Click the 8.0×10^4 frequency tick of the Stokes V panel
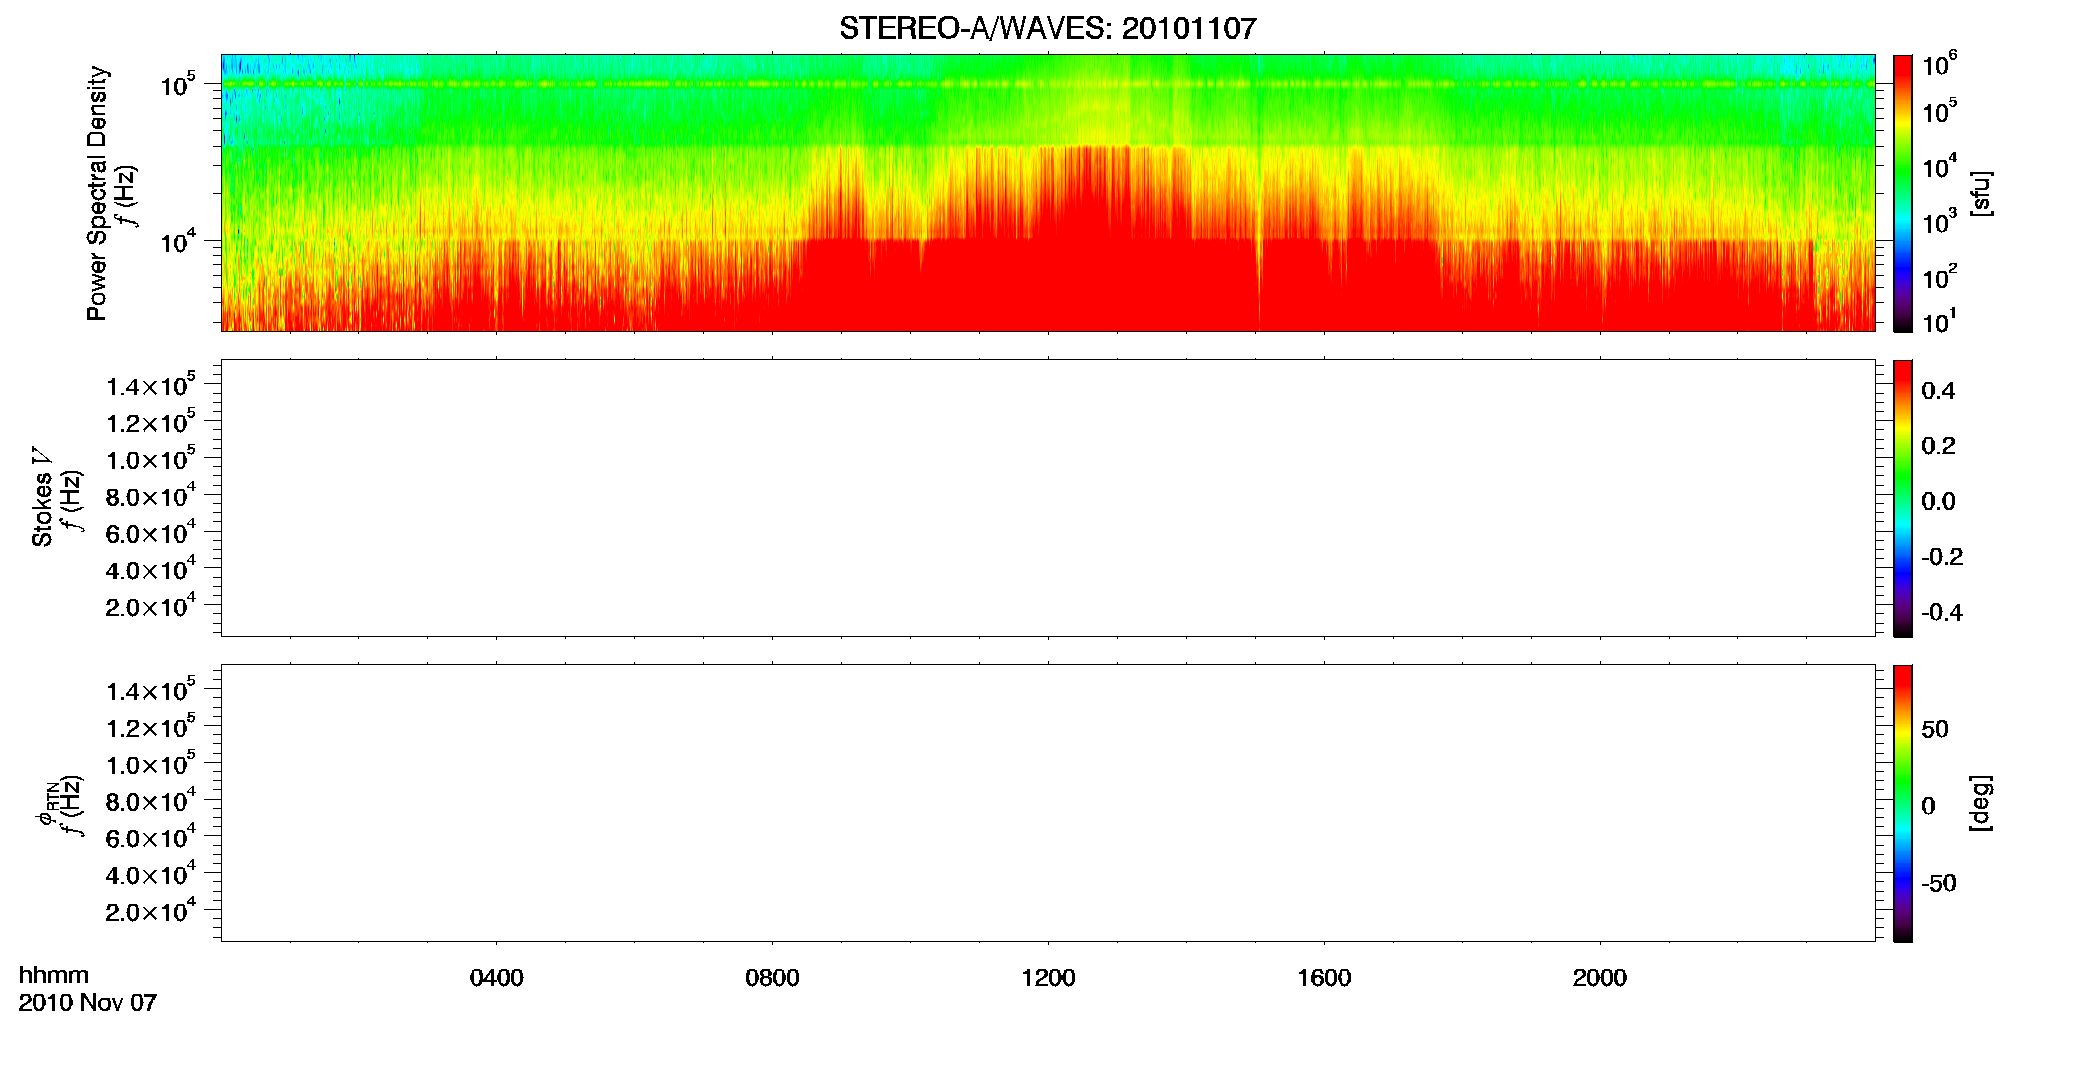The height and width of the screenshot is (1080, 2096). click(x=151, y=496)
